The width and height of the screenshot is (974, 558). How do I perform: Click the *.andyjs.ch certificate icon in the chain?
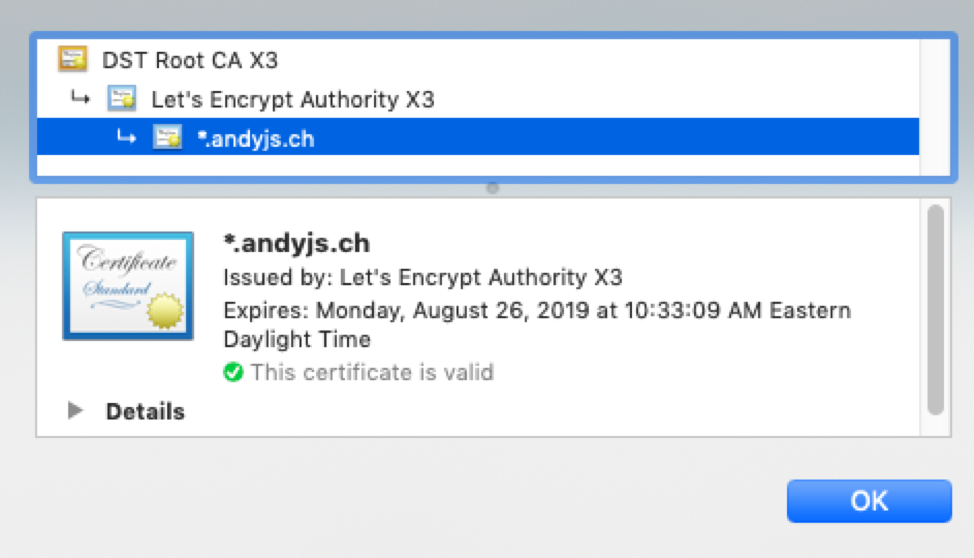[167, 137]
